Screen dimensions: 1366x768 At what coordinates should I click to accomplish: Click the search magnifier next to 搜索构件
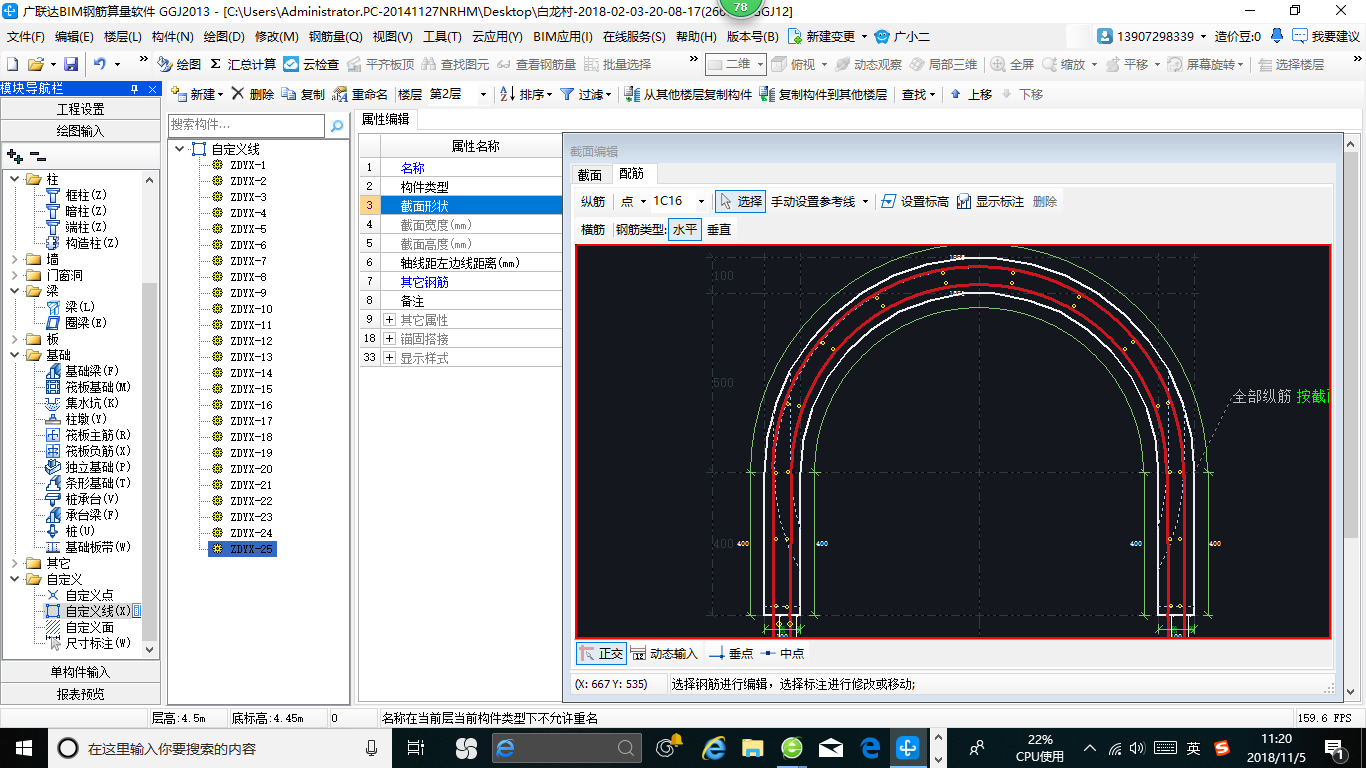(x=337, y=126)
